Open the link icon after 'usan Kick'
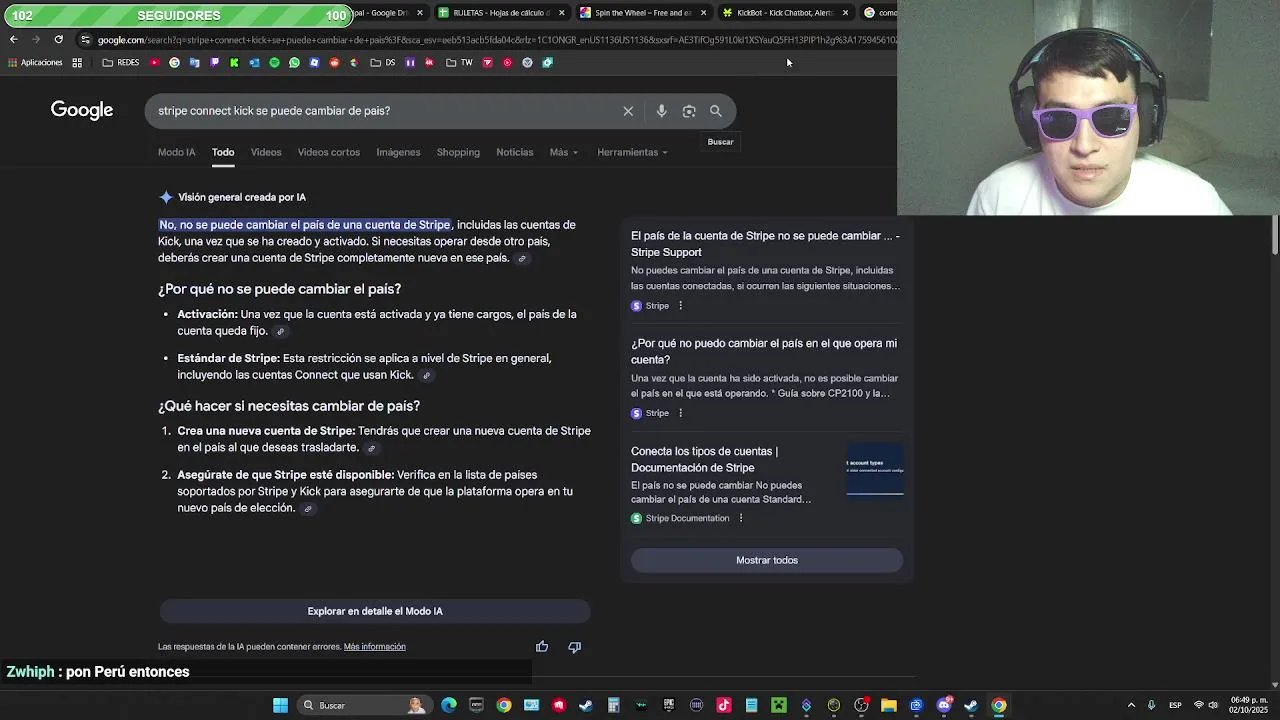Screen dimensions: 1280x720 (x=426, y=376)
